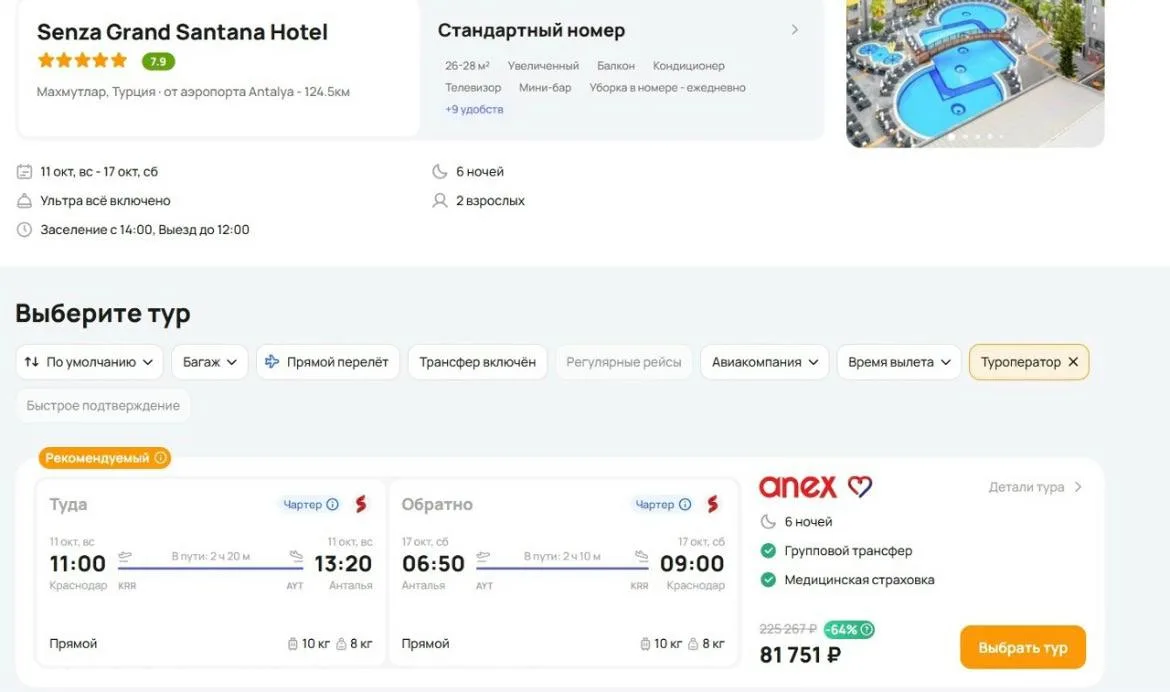The image size is (1170, 692).
Task: Click the checkmark icon by Групповой трансфер
Action: point(768,551)
